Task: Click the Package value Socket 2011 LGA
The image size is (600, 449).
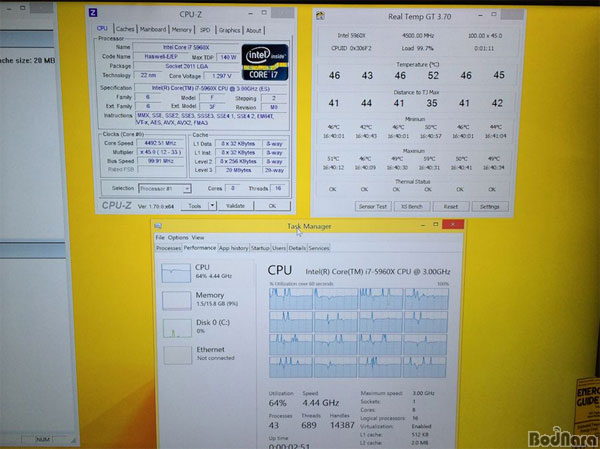Action: coord(186,66)
